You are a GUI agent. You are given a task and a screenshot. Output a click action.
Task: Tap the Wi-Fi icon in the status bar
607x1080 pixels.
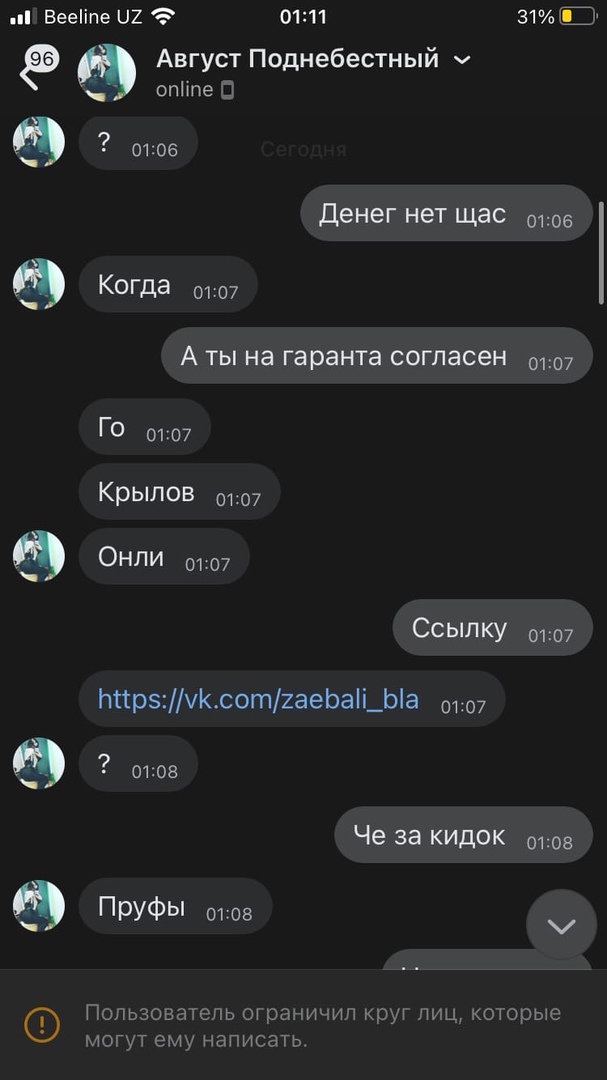coord(163,17)
